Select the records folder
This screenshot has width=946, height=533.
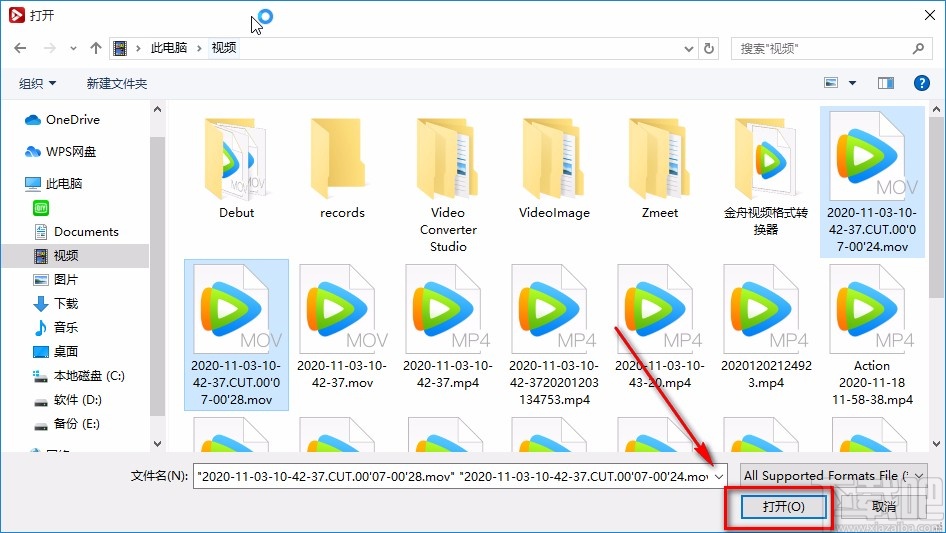click(342, 168)
